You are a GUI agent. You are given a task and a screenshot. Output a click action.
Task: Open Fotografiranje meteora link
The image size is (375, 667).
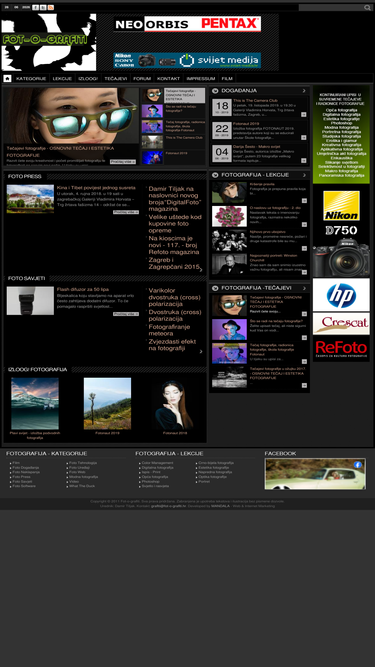tap(169, 330)
